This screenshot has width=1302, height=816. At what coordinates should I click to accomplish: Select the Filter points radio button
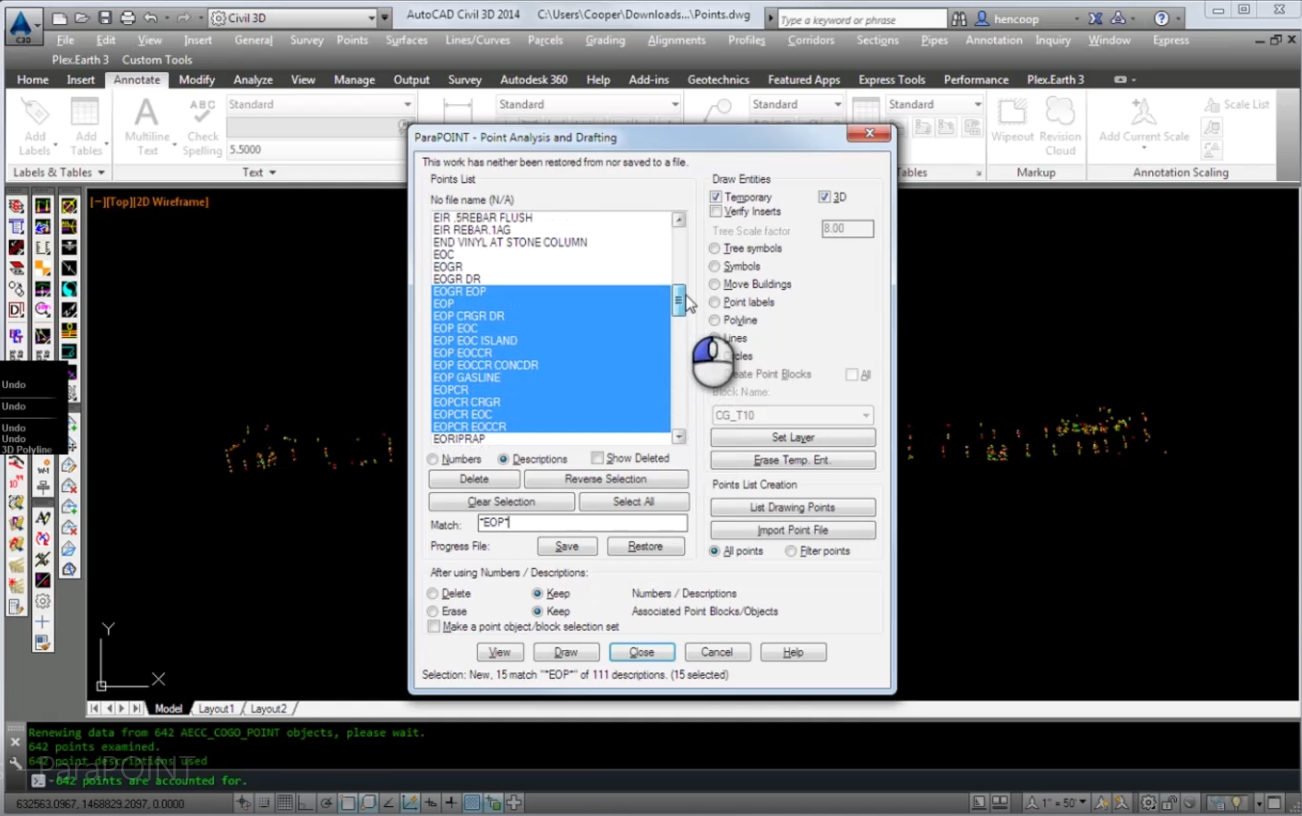pos(791,551)
